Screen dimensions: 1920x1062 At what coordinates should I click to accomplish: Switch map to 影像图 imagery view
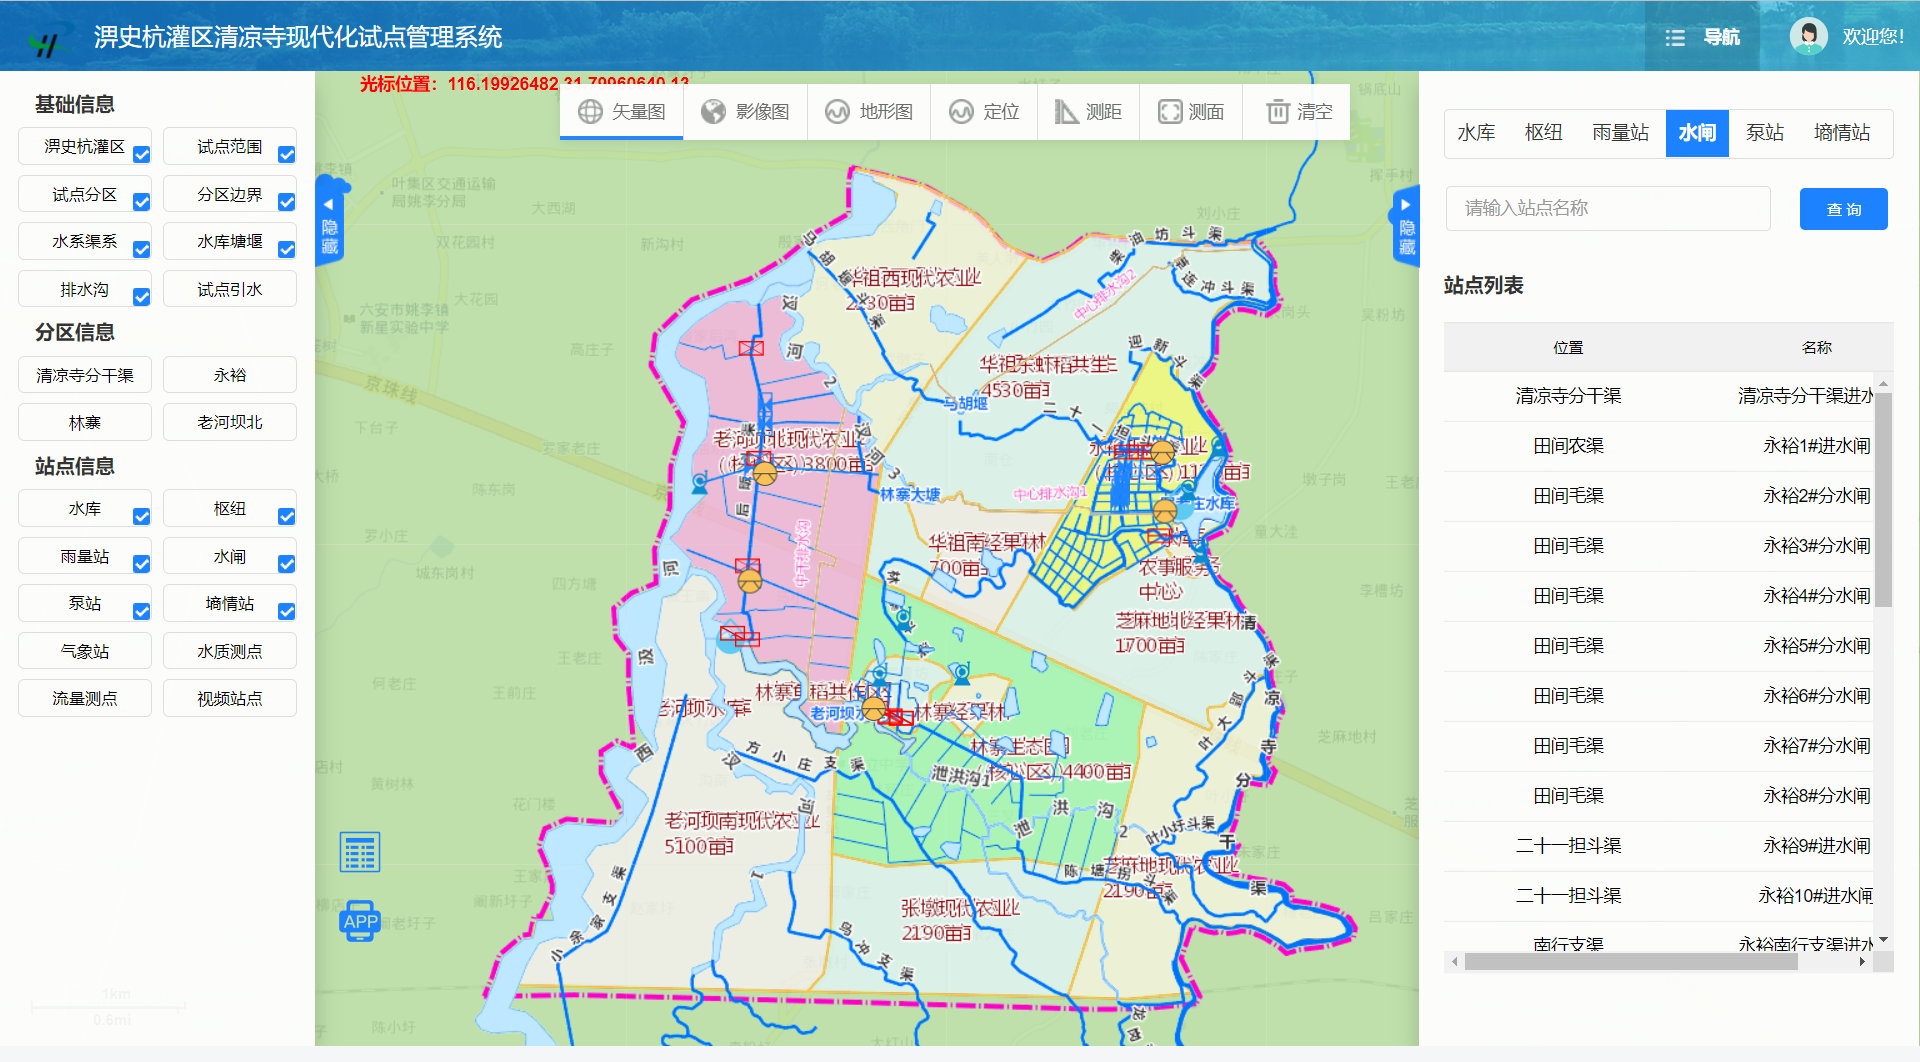[x=746, y=112]
